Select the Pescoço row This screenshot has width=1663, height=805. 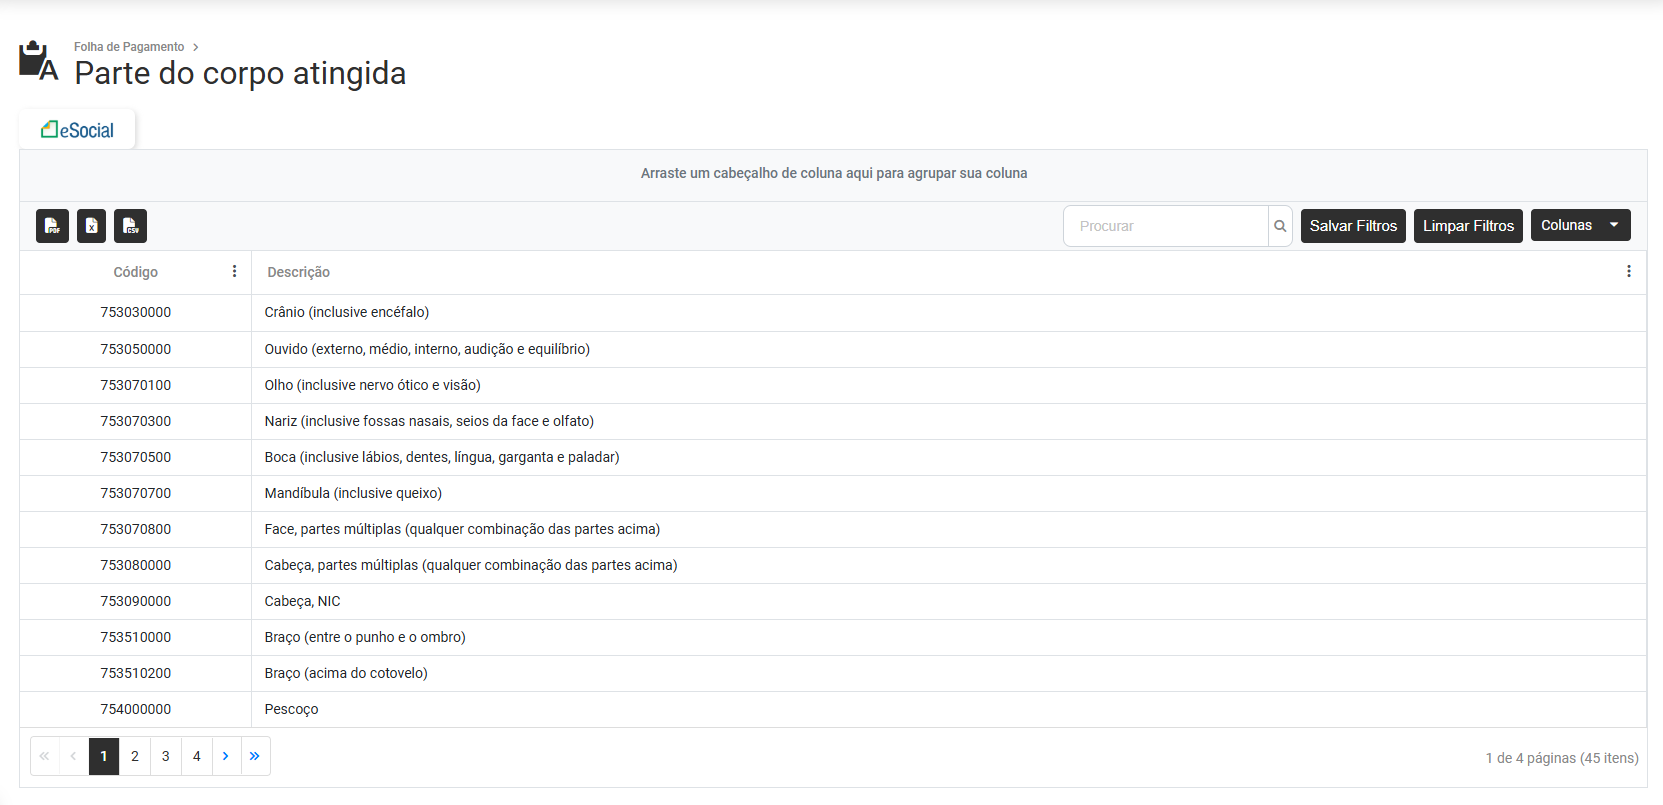(x=292, y=709)
